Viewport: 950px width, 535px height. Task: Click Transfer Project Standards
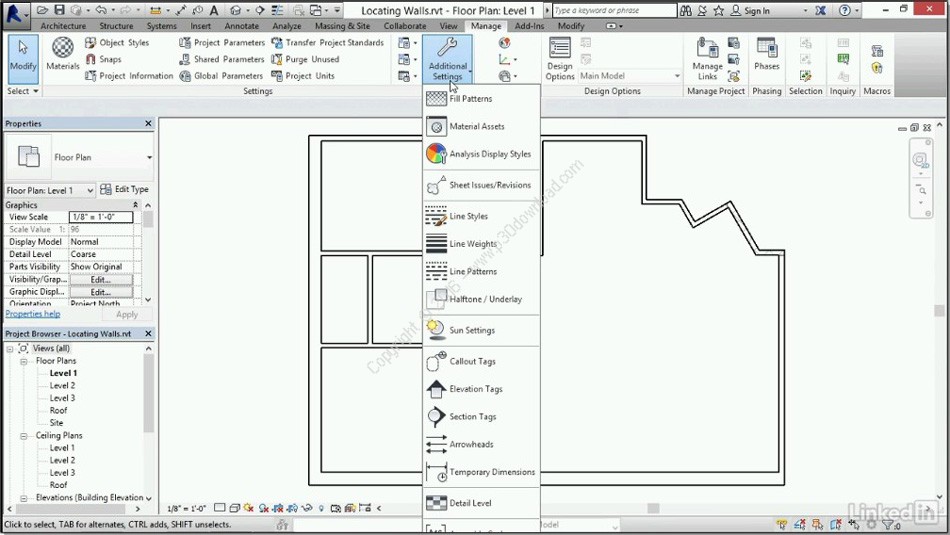327,42
